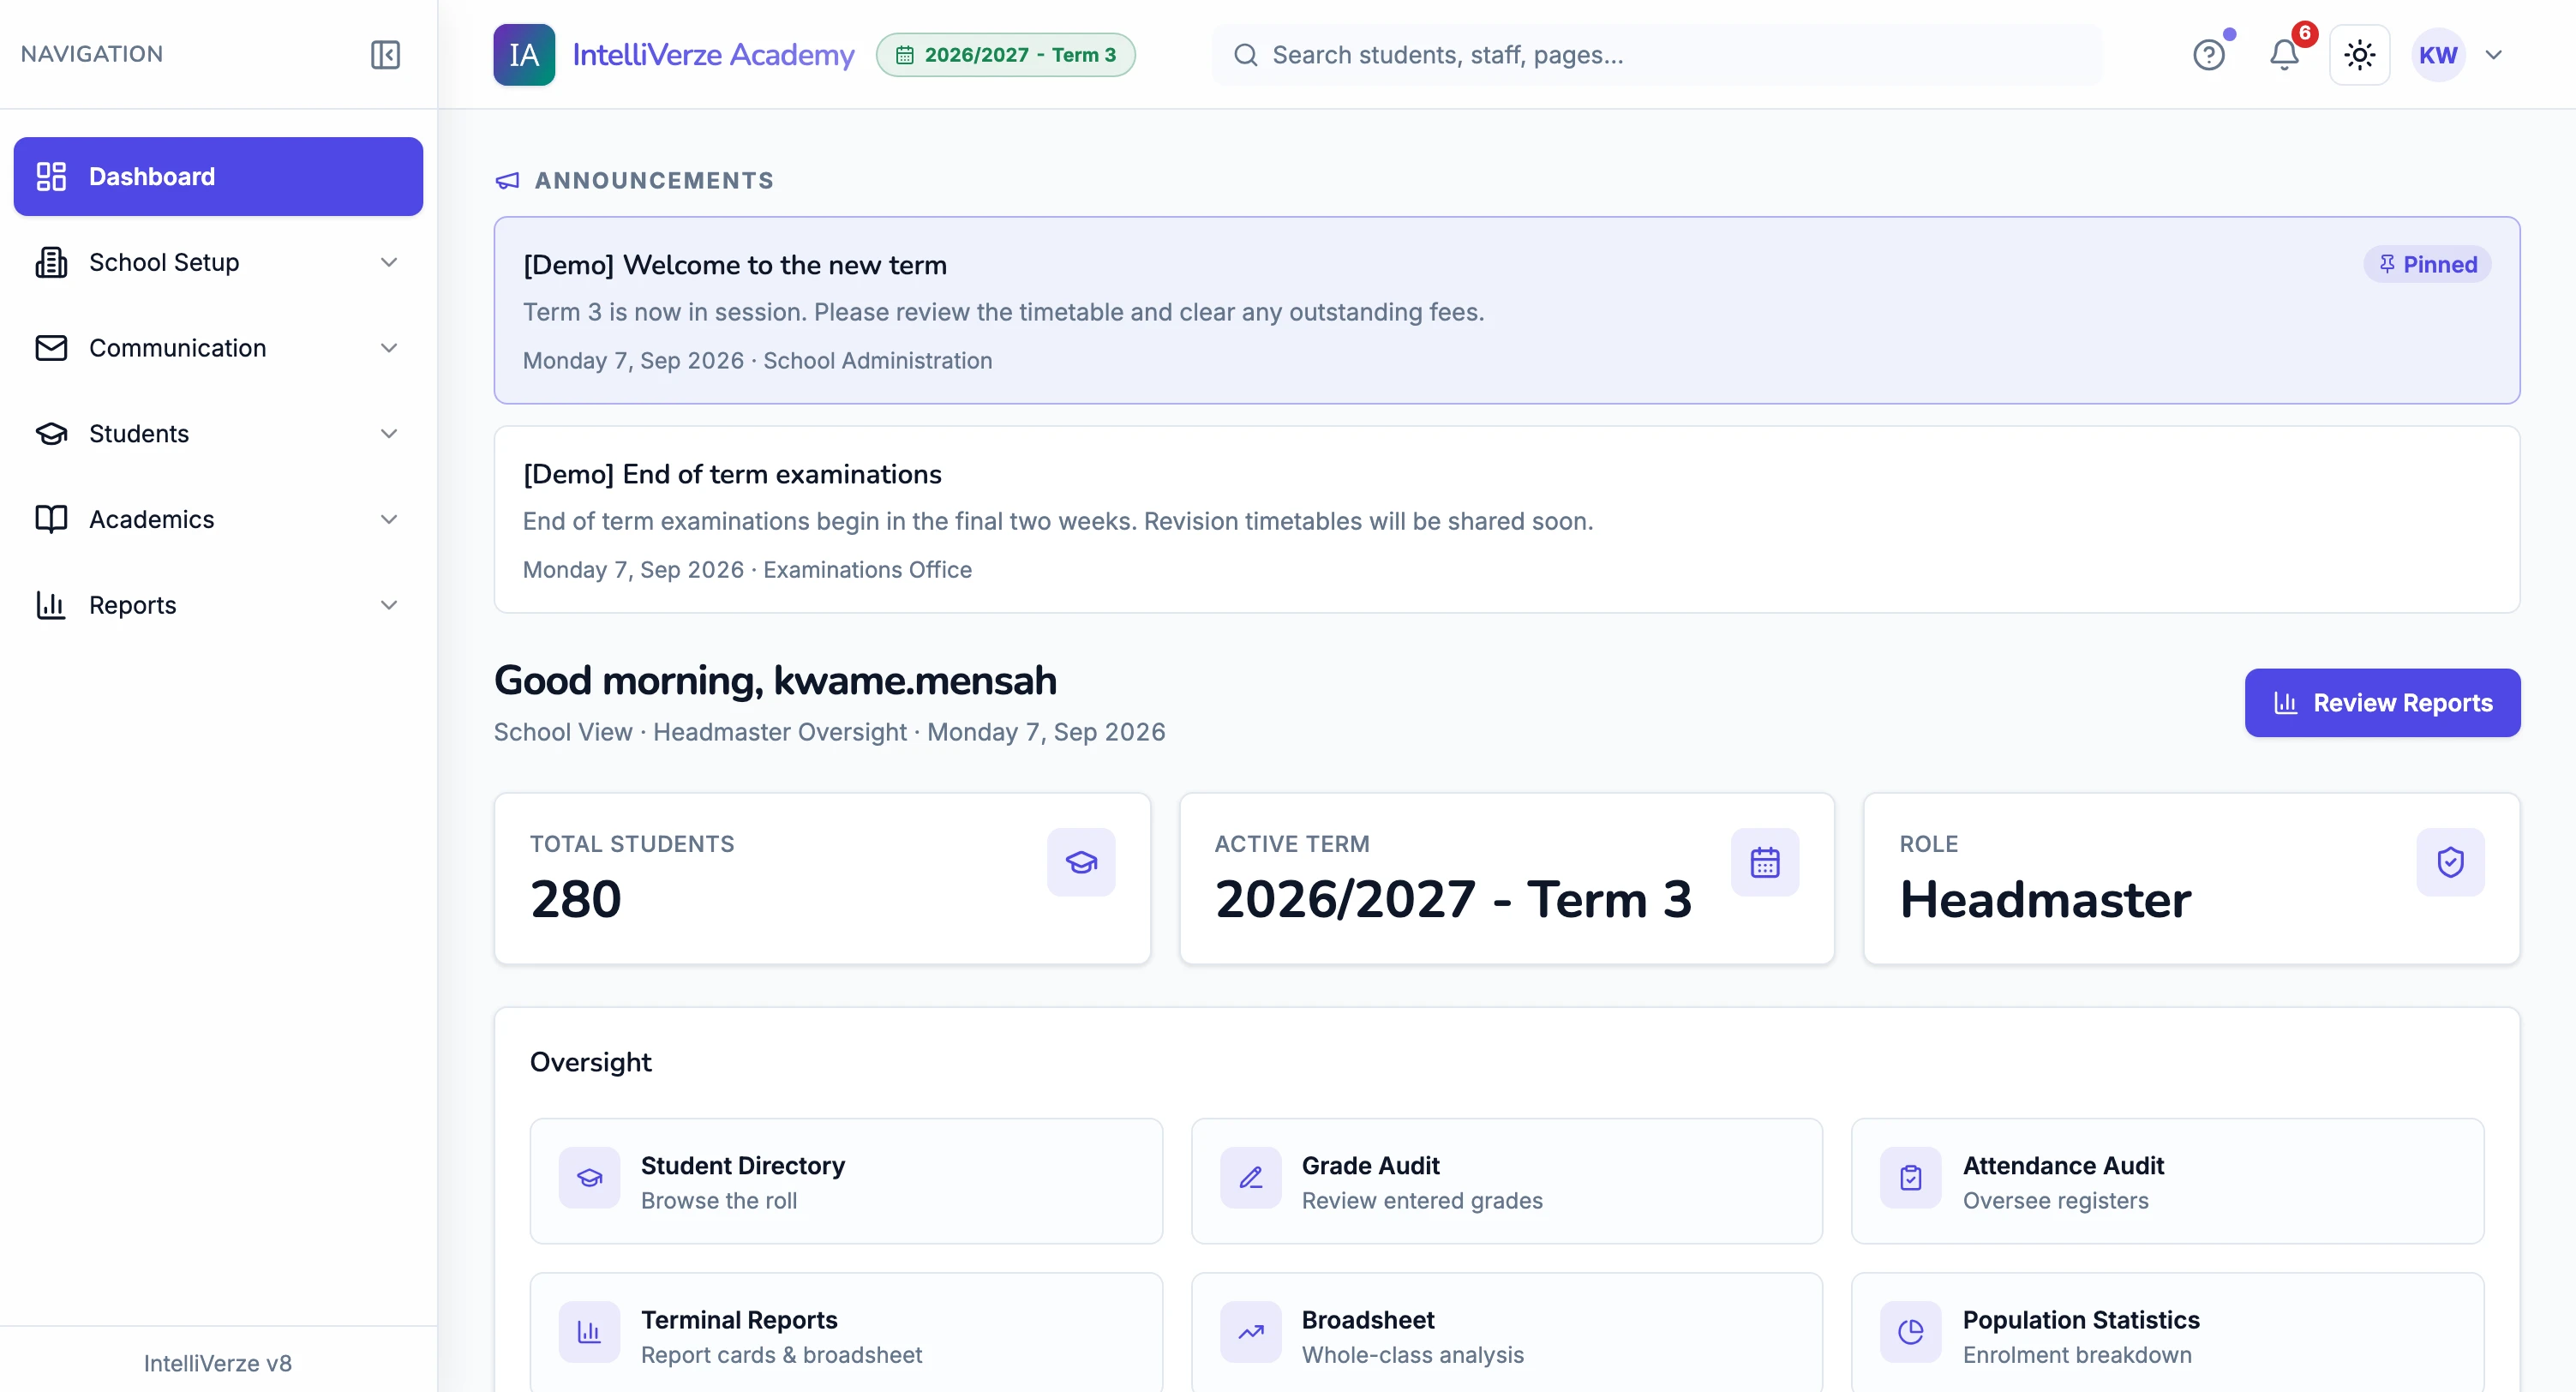Open Academics menu item

pyautogui.click(x=218, y=519)
